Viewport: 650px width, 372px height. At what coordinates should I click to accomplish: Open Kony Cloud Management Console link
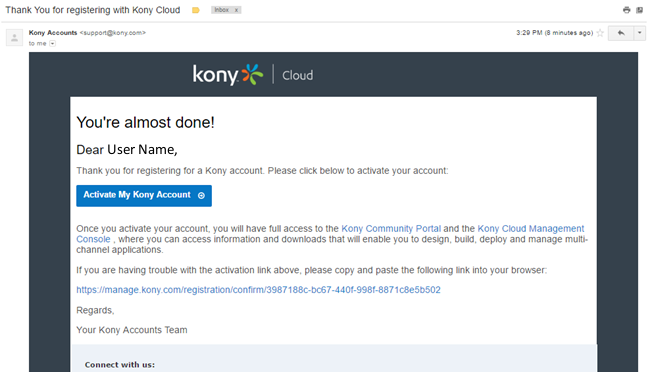click(330, 234)
